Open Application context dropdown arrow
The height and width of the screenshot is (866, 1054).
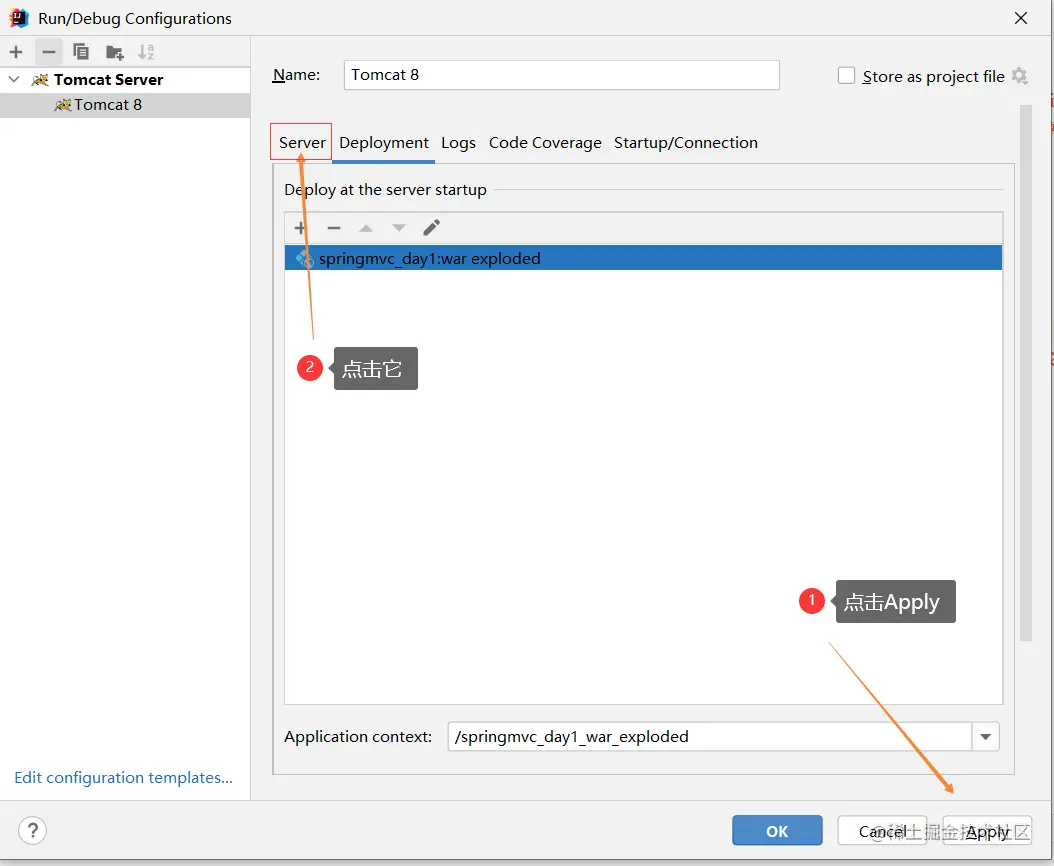pos(985,736)
